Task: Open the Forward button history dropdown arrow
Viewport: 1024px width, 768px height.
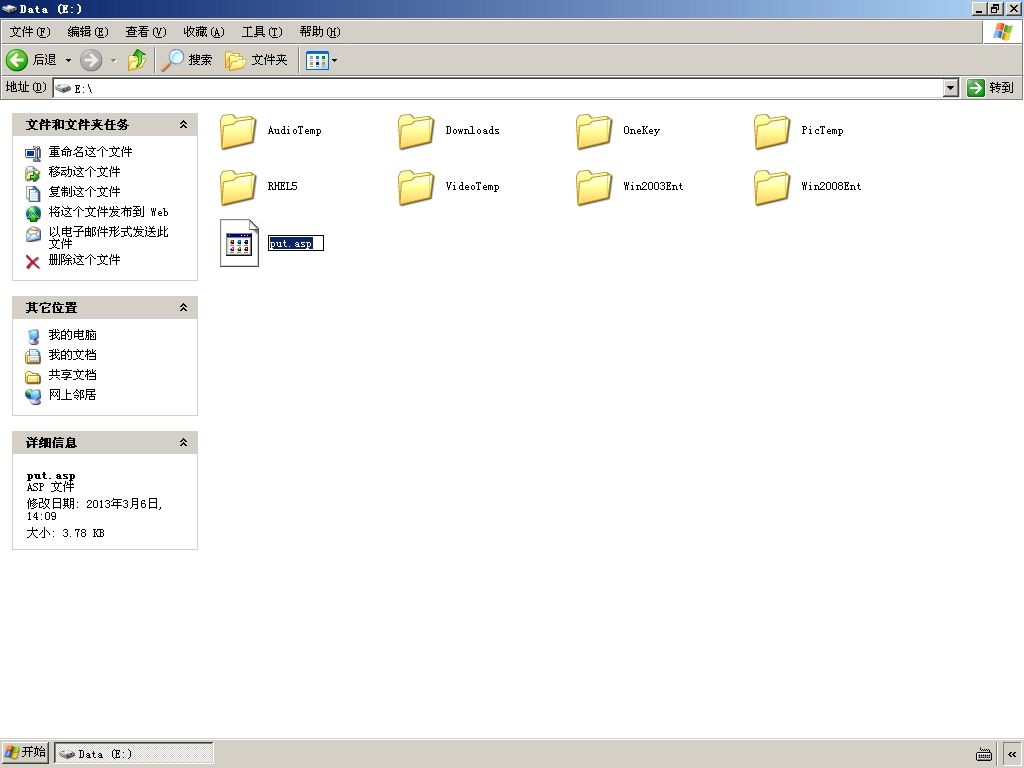Action: 113,60
